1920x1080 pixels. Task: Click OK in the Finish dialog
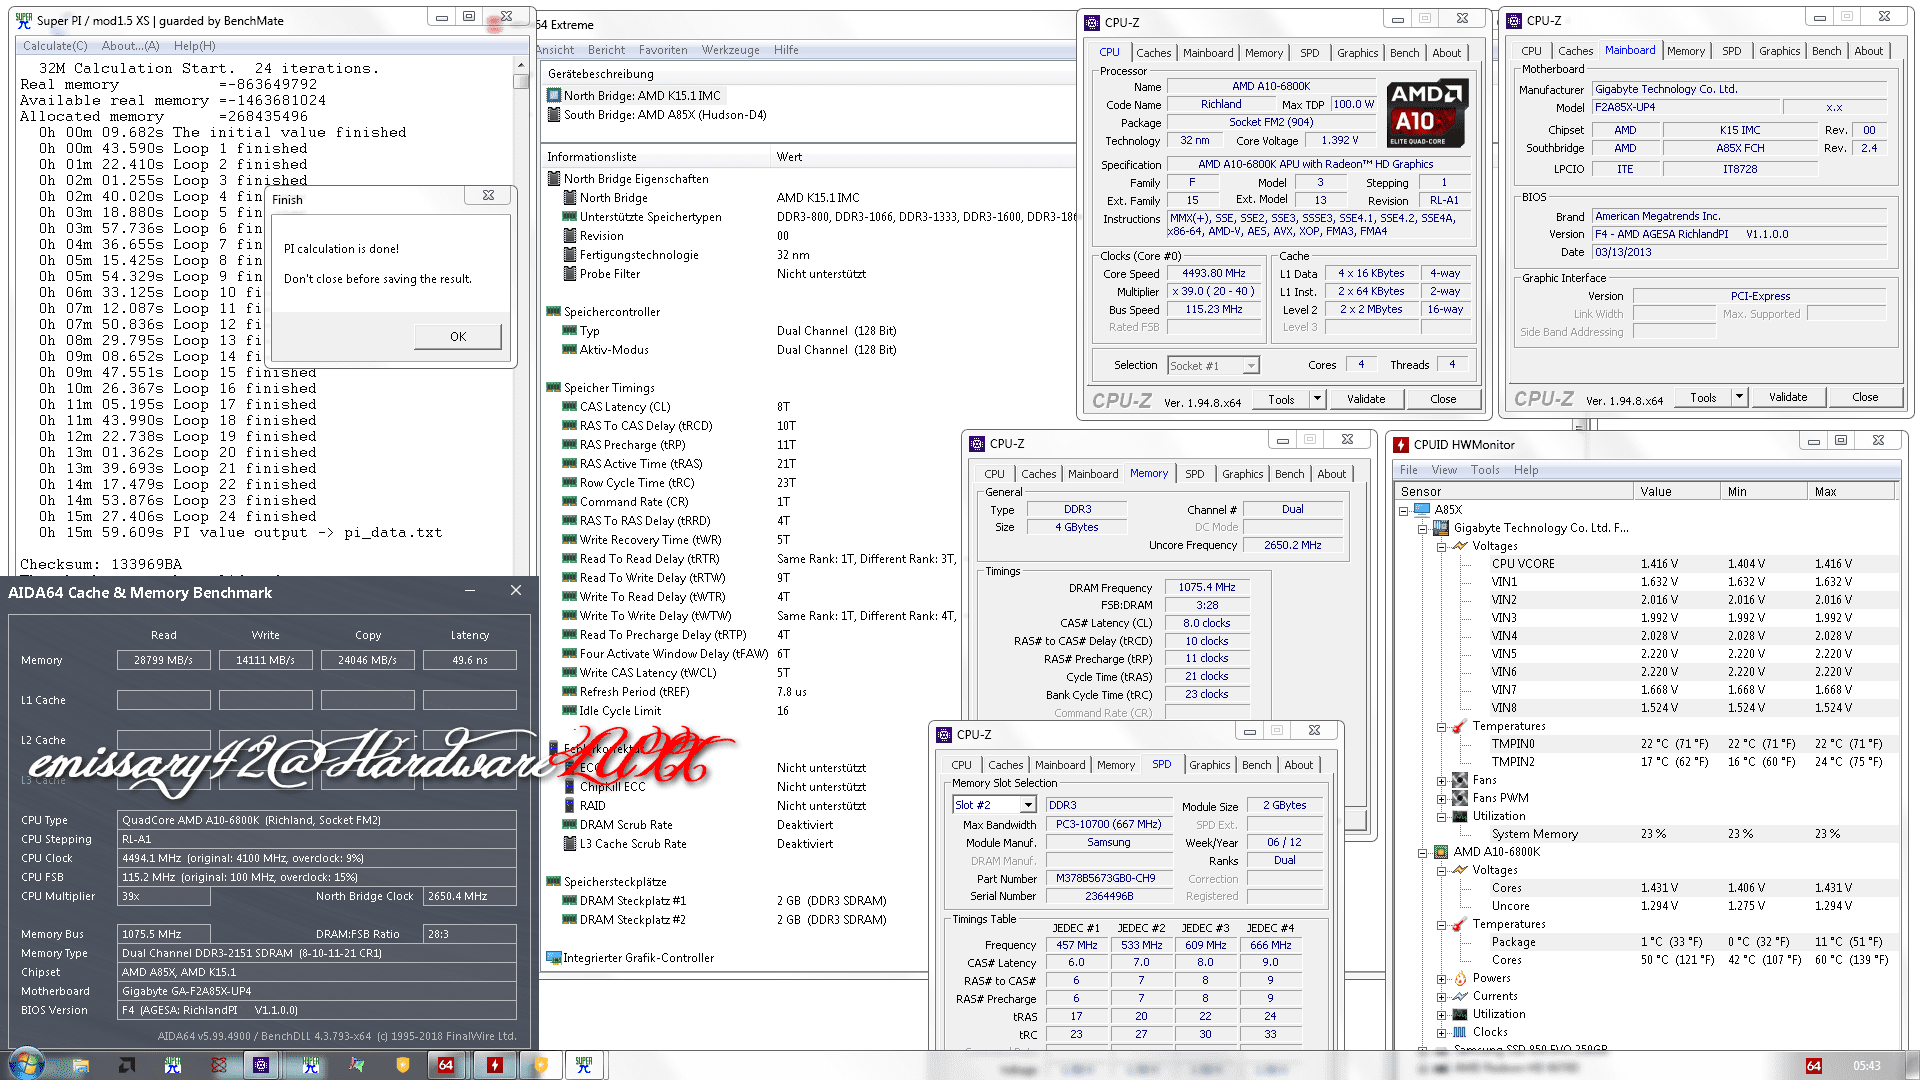click(x=458, y=336)
